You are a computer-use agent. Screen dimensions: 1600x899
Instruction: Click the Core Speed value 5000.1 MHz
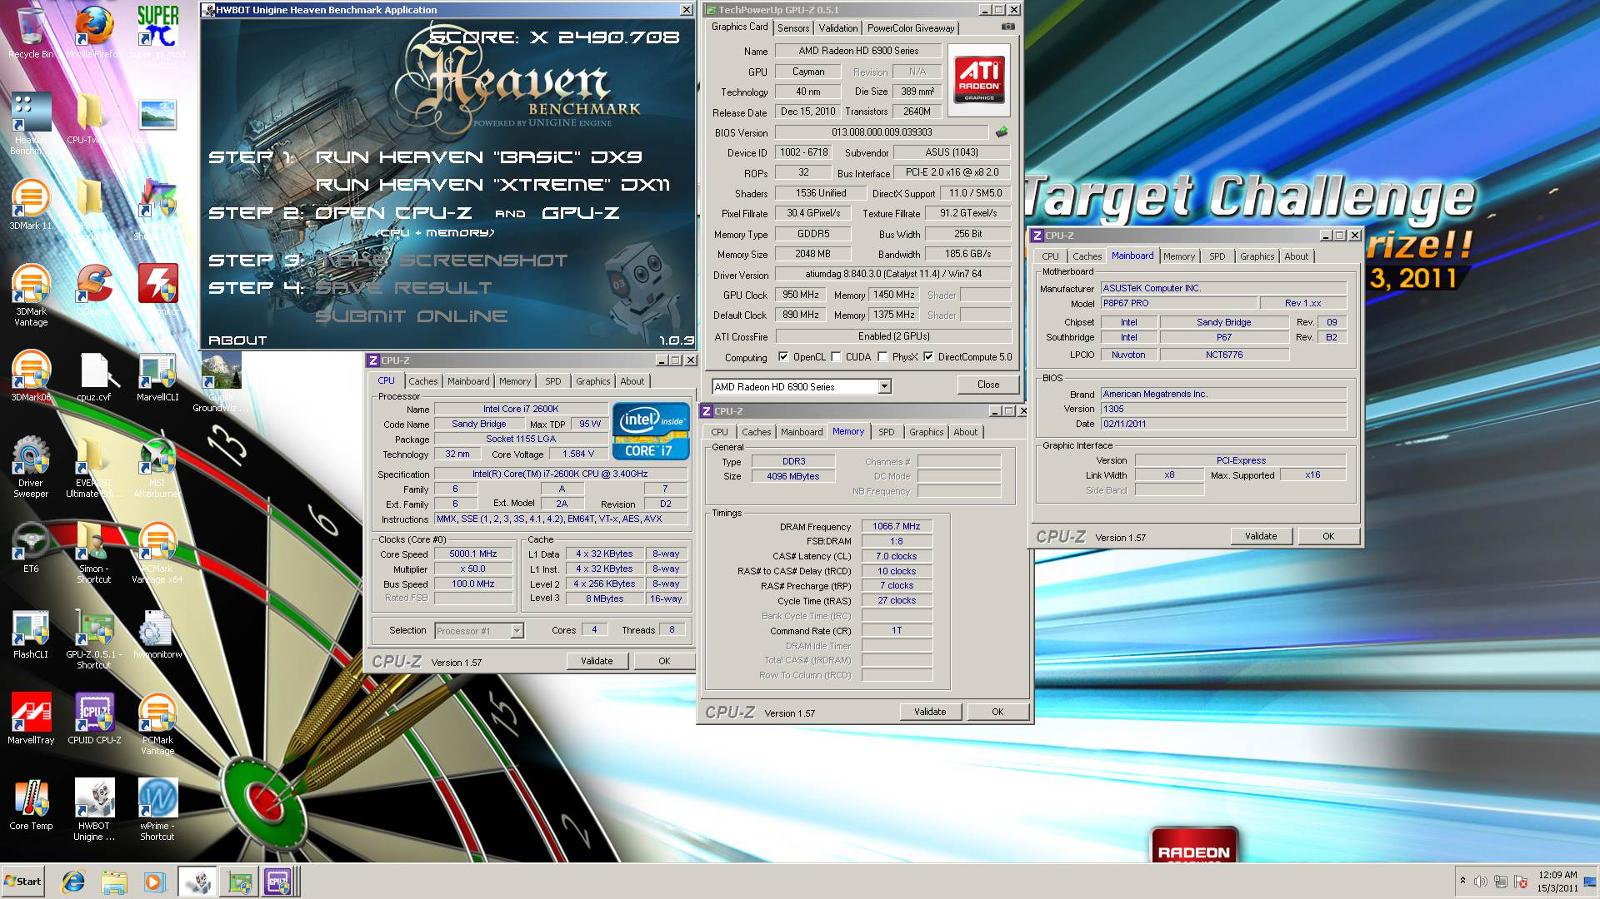click(473, 554)
